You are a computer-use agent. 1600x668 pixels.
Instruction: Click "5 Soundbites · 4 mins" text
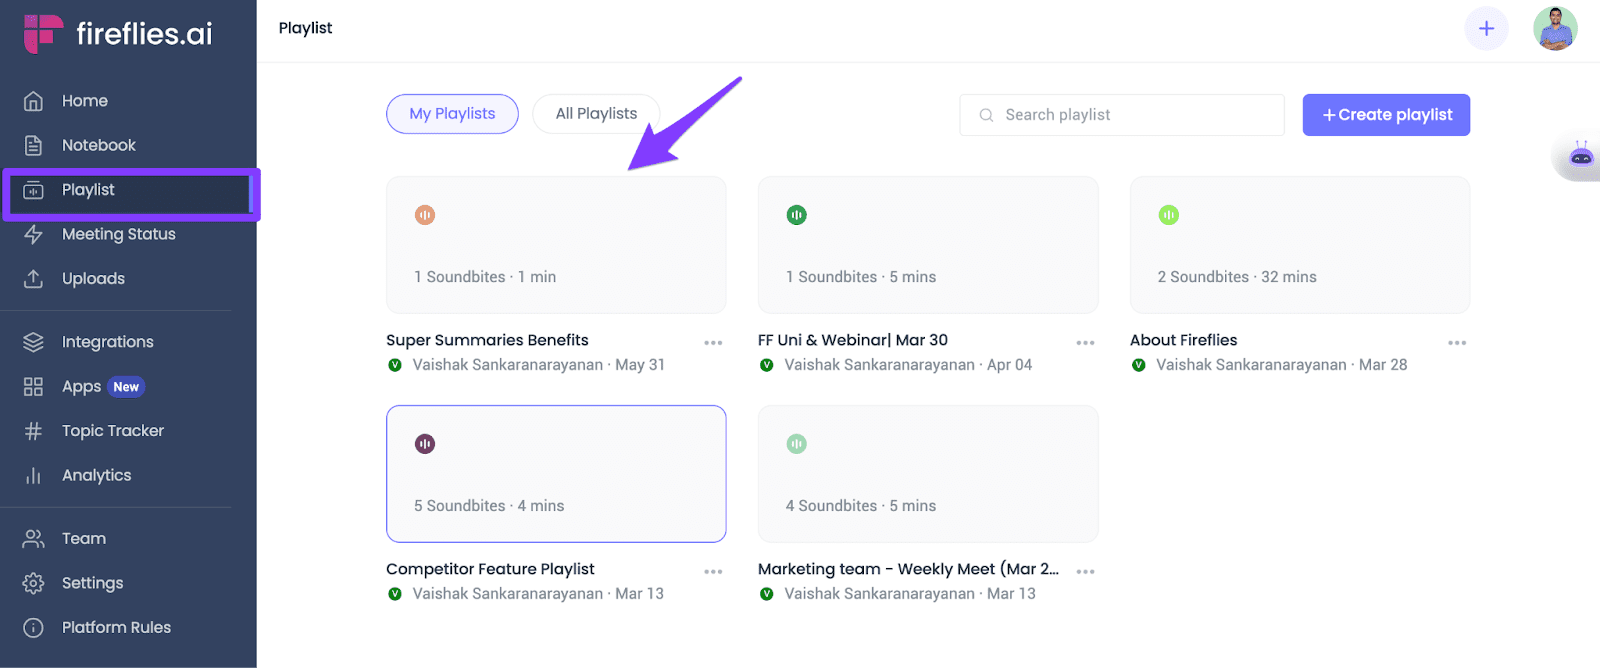coord(489,506)
